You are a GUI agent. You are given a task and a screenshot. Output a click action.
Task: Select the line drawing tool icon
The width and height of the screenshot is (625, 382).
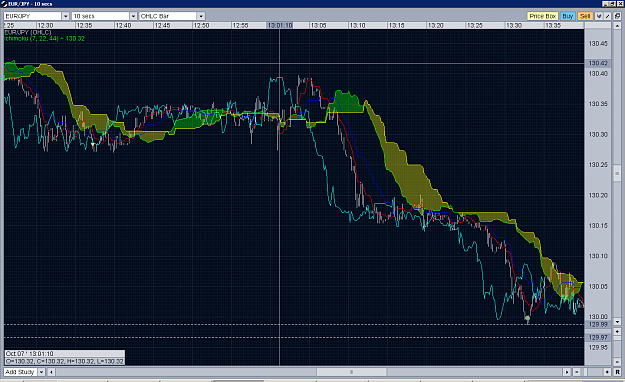coord(607,16)
